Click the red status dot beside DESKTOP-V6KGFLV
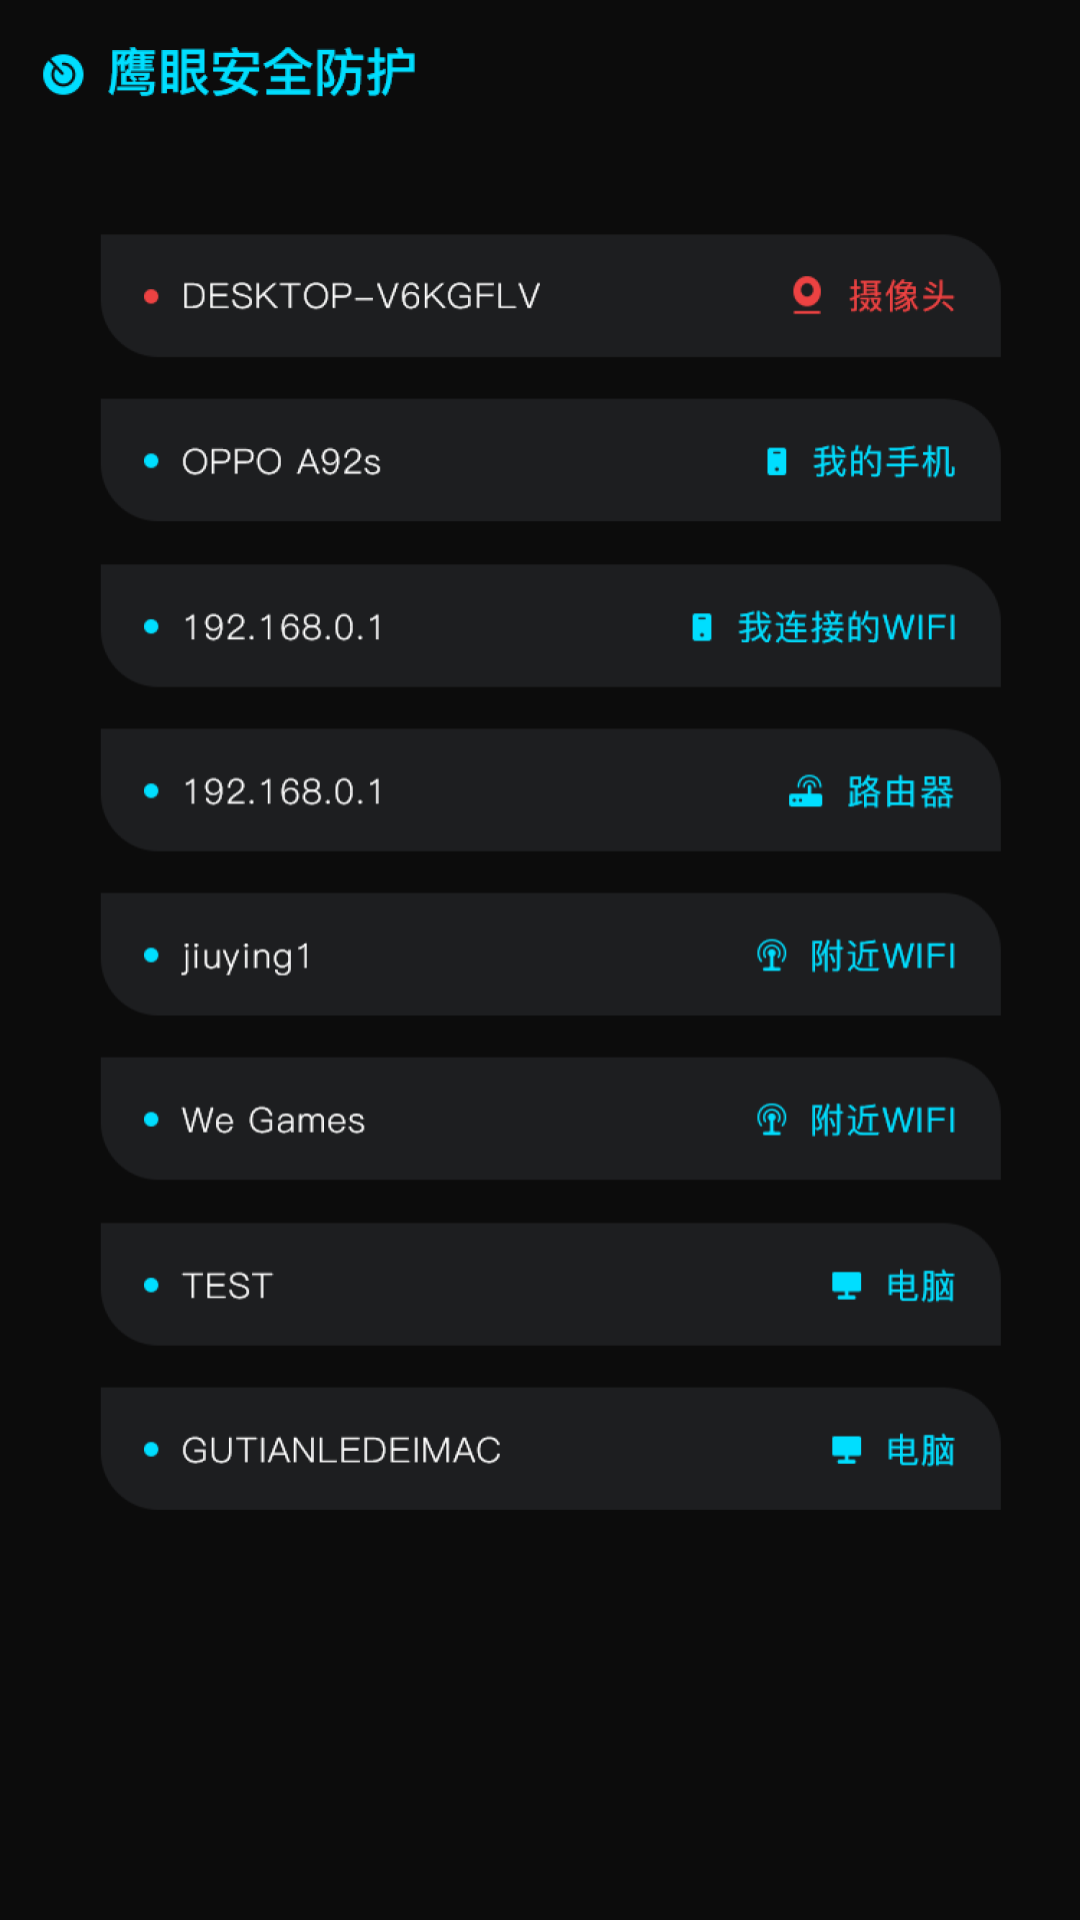The height and width of the screenshot is (1920, 1080). tap(151, 296)
